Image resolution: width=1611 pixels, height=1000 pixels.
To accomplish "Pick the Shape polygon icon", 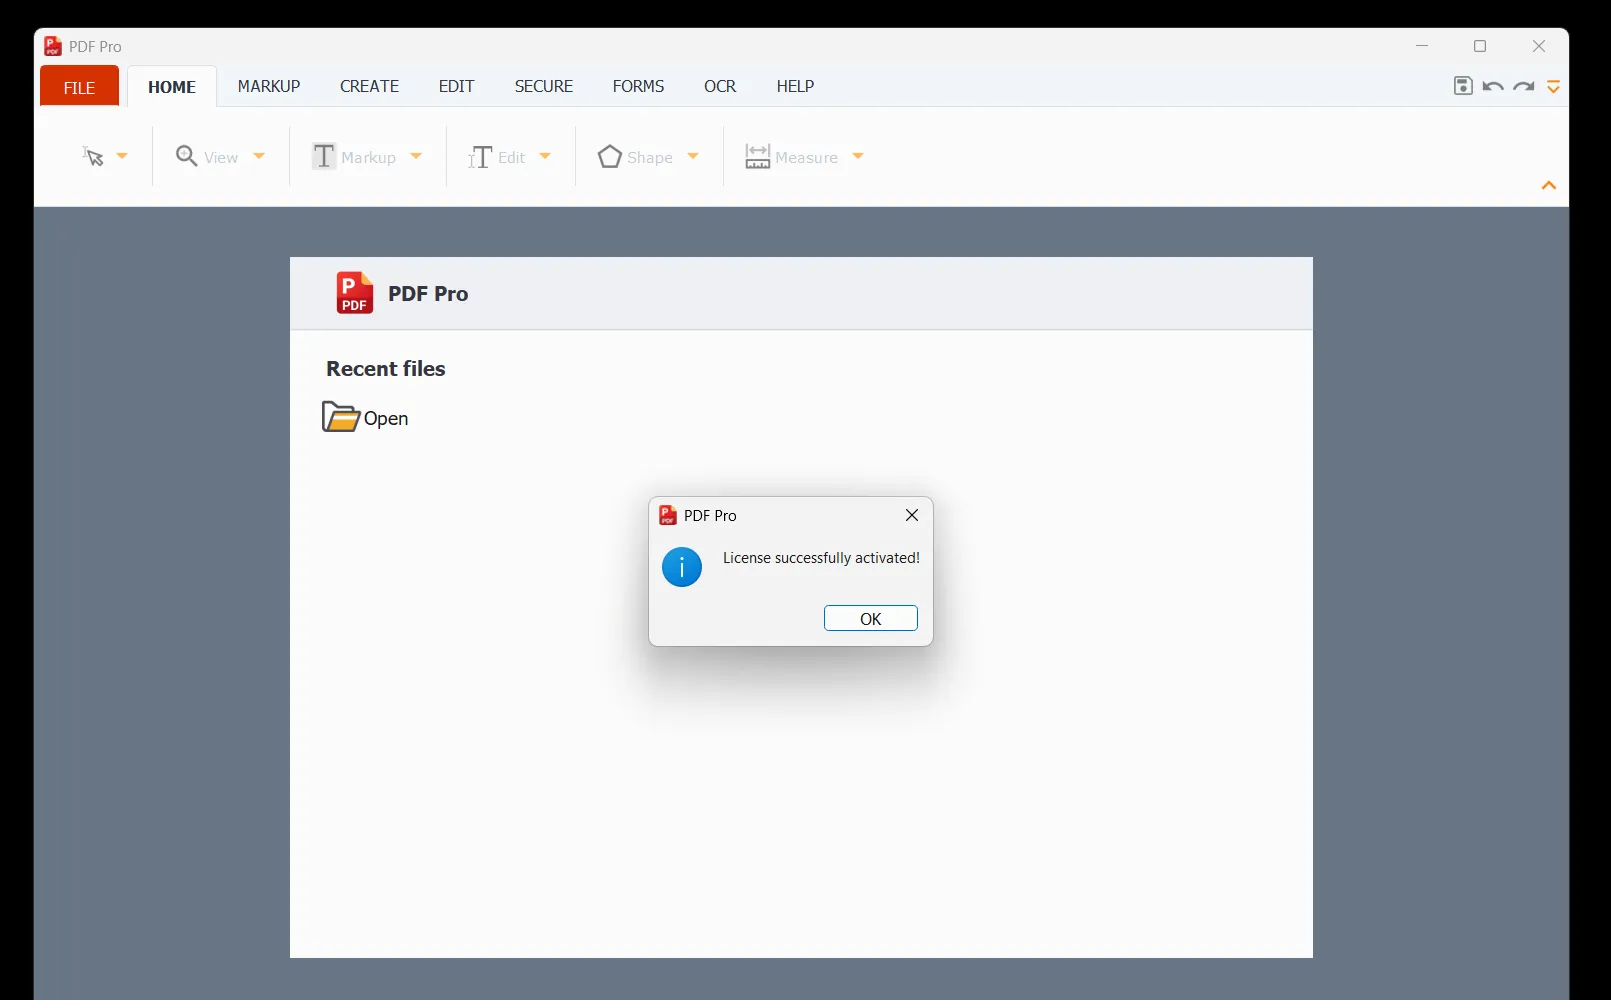I will (x=610, y=157).
